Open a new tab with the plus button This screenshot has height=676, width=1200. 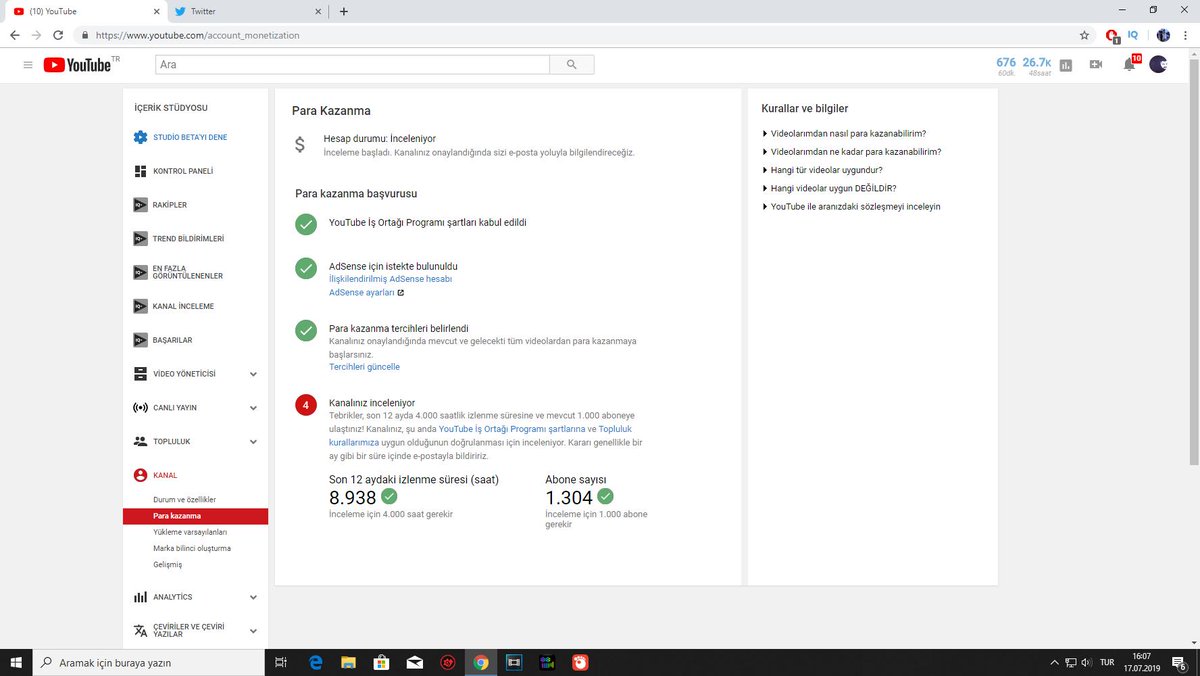[x=344, y=11]
